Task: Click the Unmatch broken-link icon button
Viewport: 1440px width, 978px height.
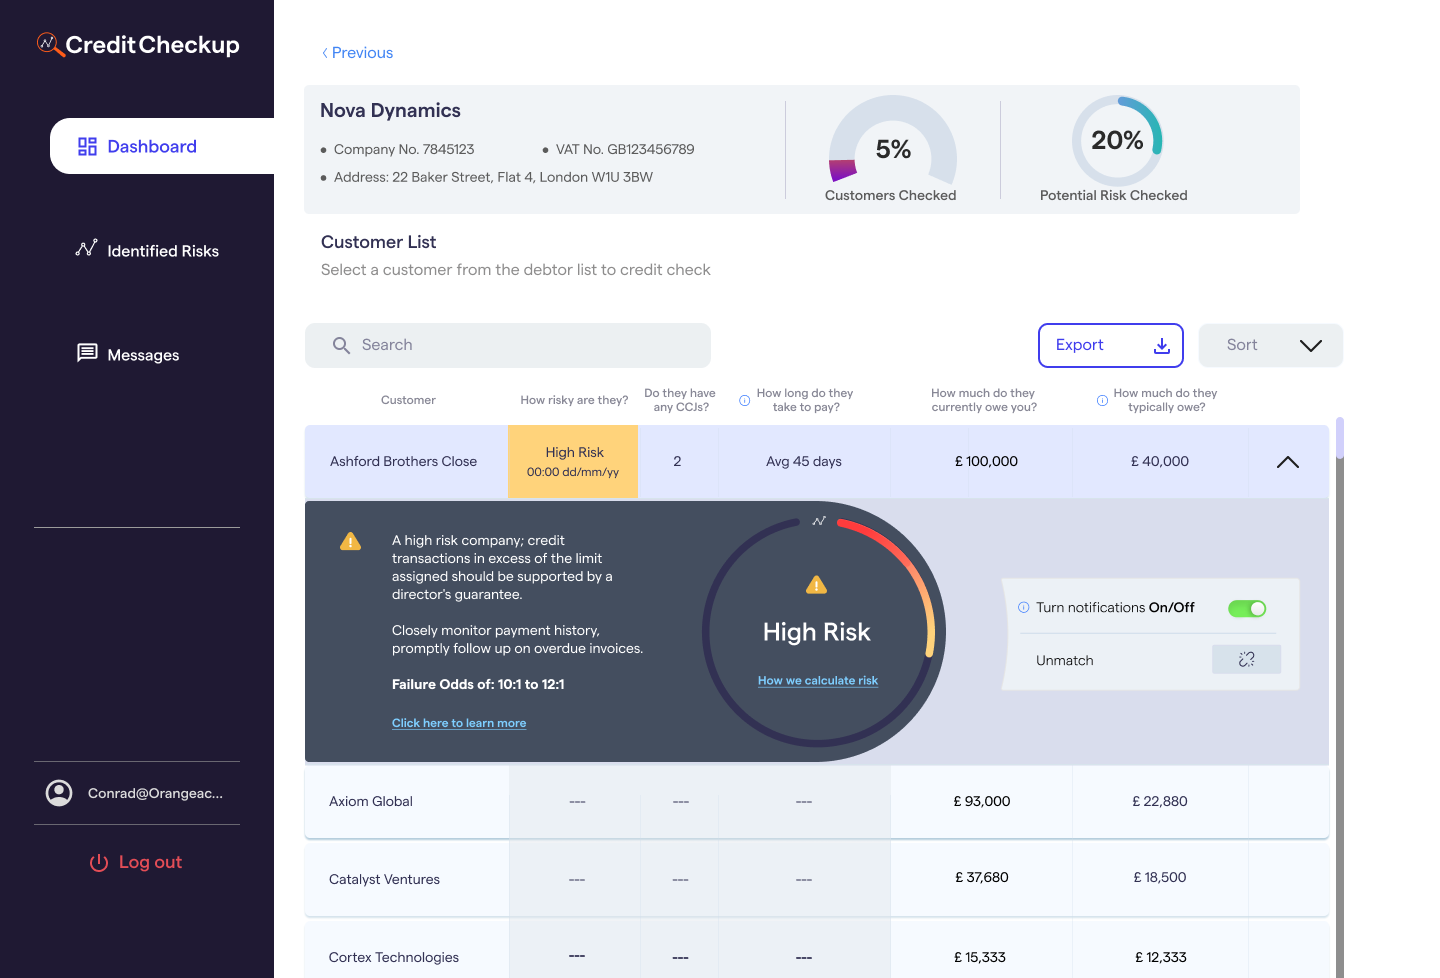Action: pyautogui.click(x=1246, y=660)
